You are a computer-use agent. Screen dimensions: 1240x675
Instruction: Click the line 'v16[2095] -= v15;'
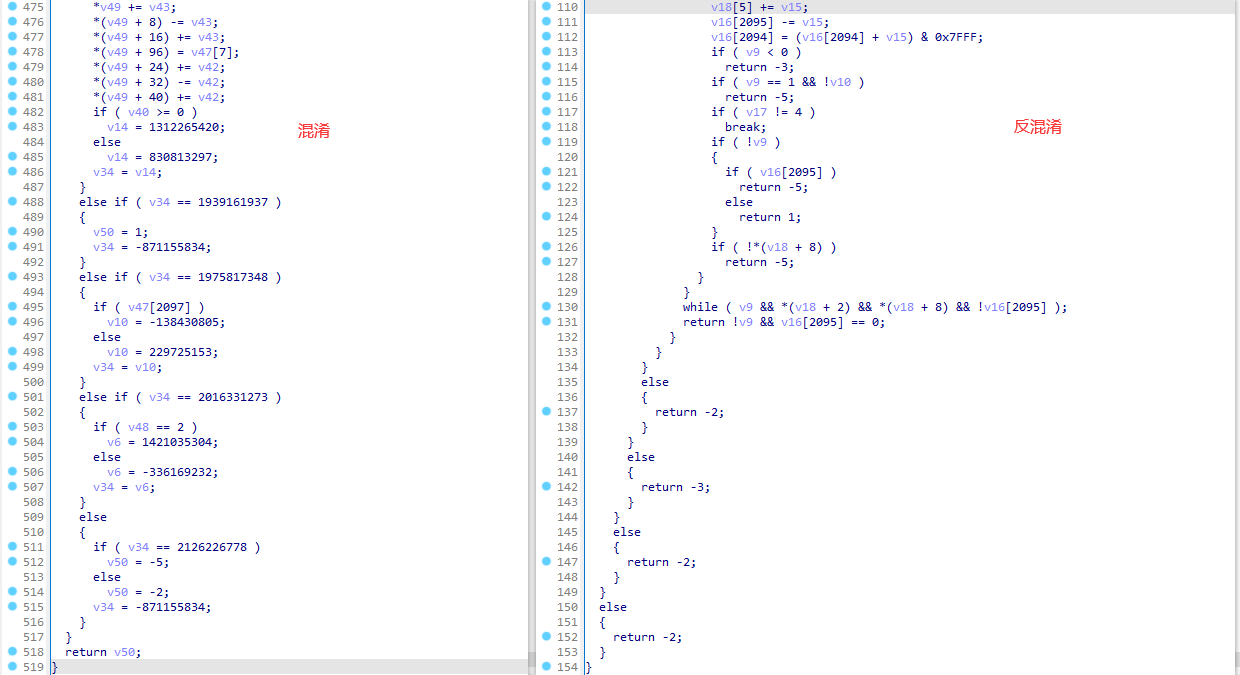click(770, 22)
